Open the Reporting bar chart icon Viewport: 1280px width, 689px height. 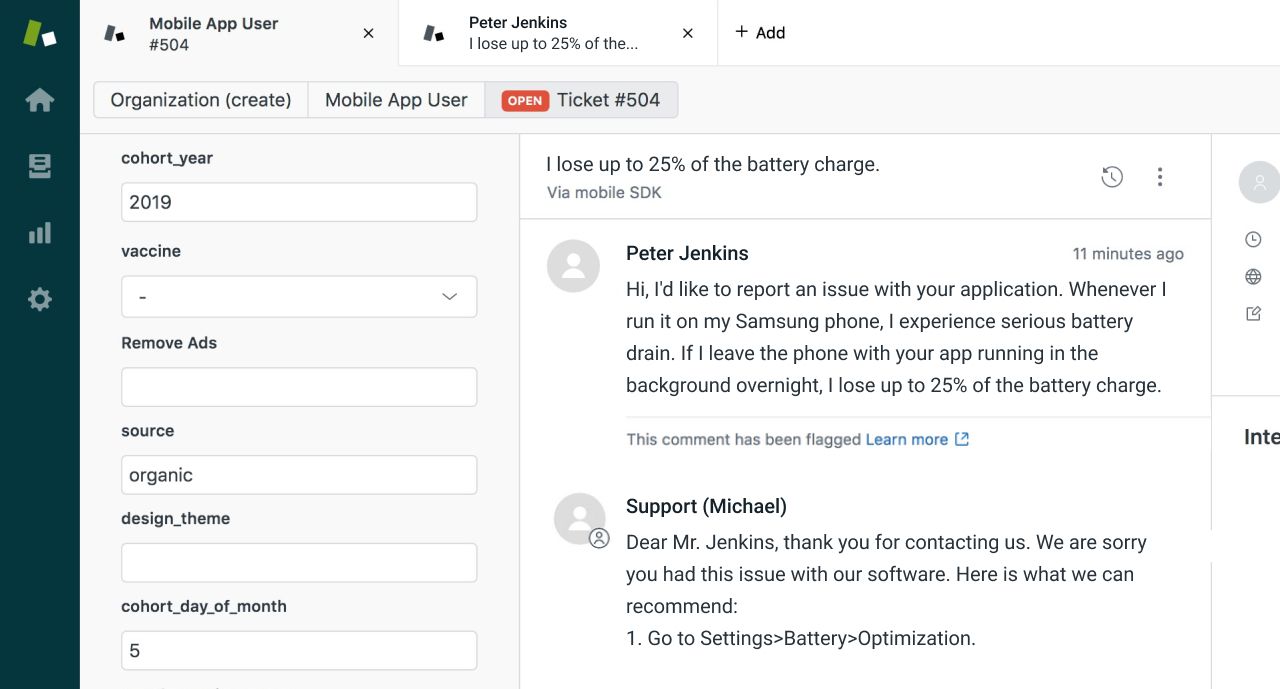pos(40,233)
